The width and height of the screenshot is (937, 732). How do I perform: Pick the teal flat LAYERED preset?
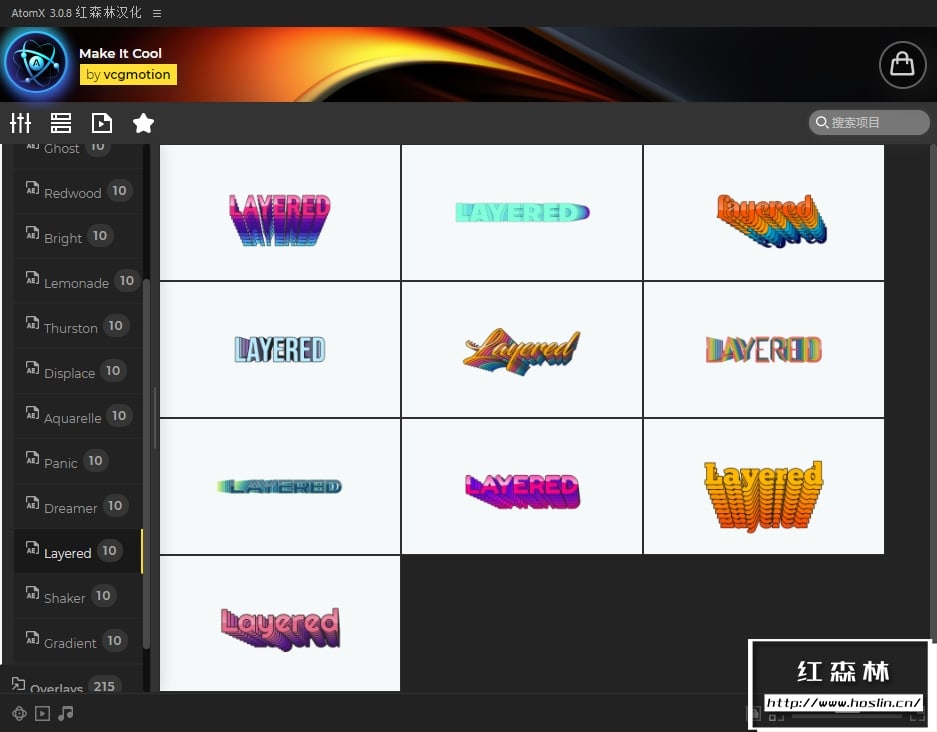522,213
